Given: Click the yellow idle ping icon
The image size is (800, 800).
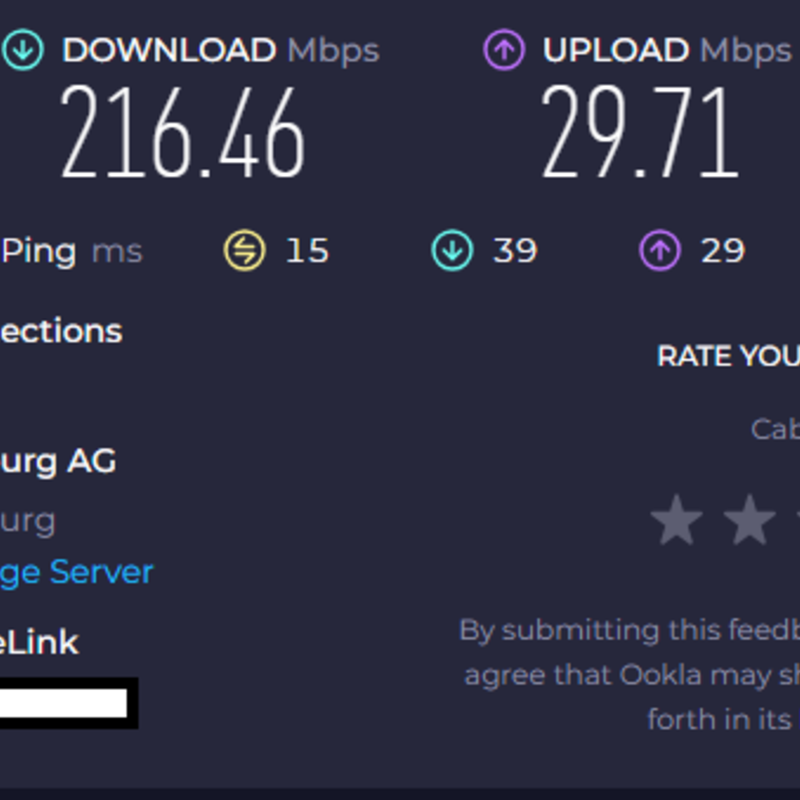Looking at the screenshot, I should 244,251.
